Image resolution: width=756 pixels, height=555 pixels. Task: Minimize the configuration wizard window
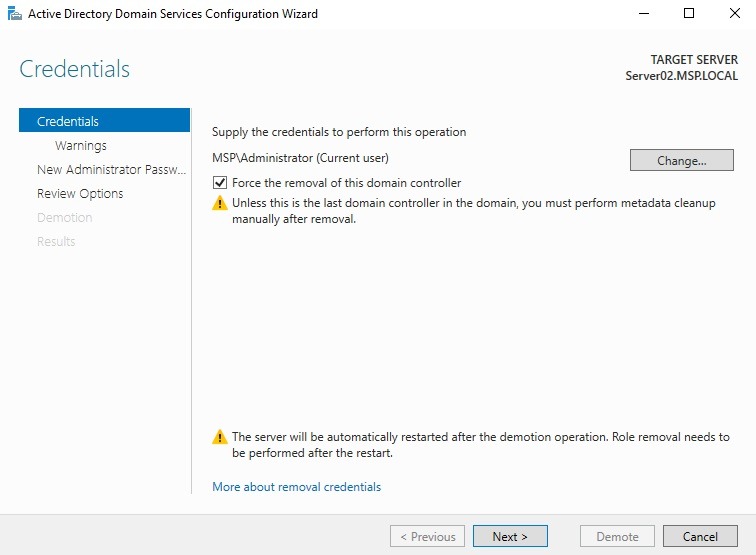point(642,14)
